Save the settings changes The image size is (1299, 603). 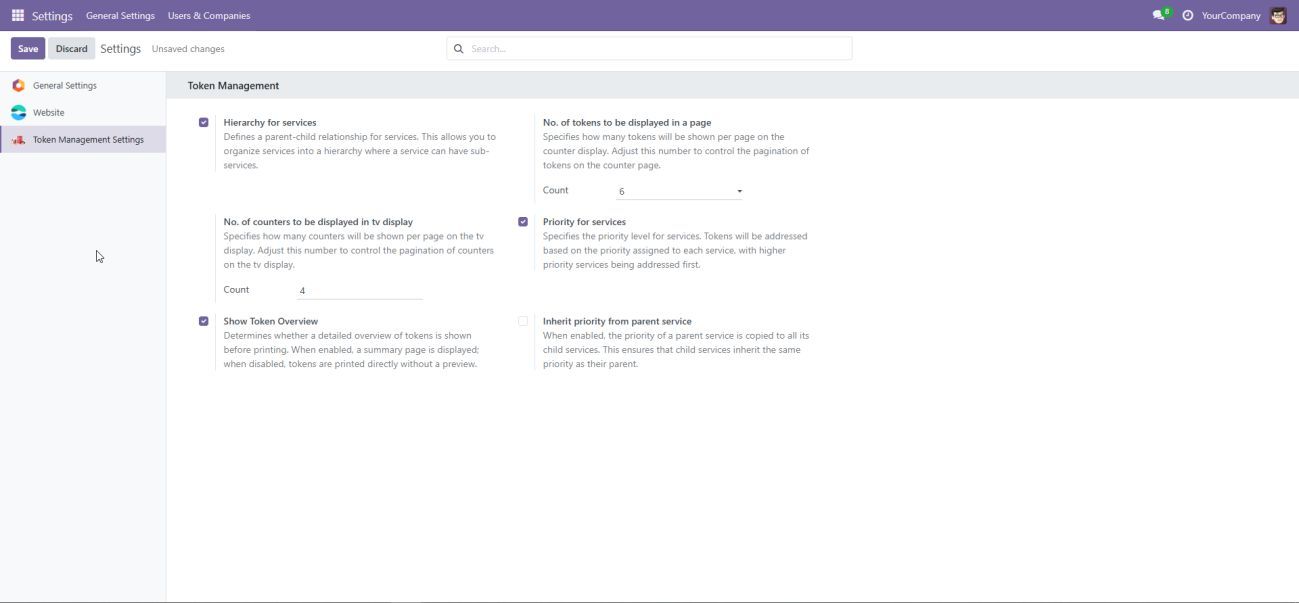28,48
